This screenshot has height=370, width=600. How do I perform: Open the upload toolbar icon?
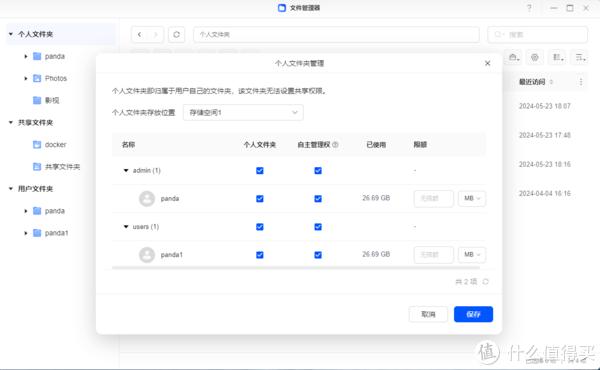514,57
